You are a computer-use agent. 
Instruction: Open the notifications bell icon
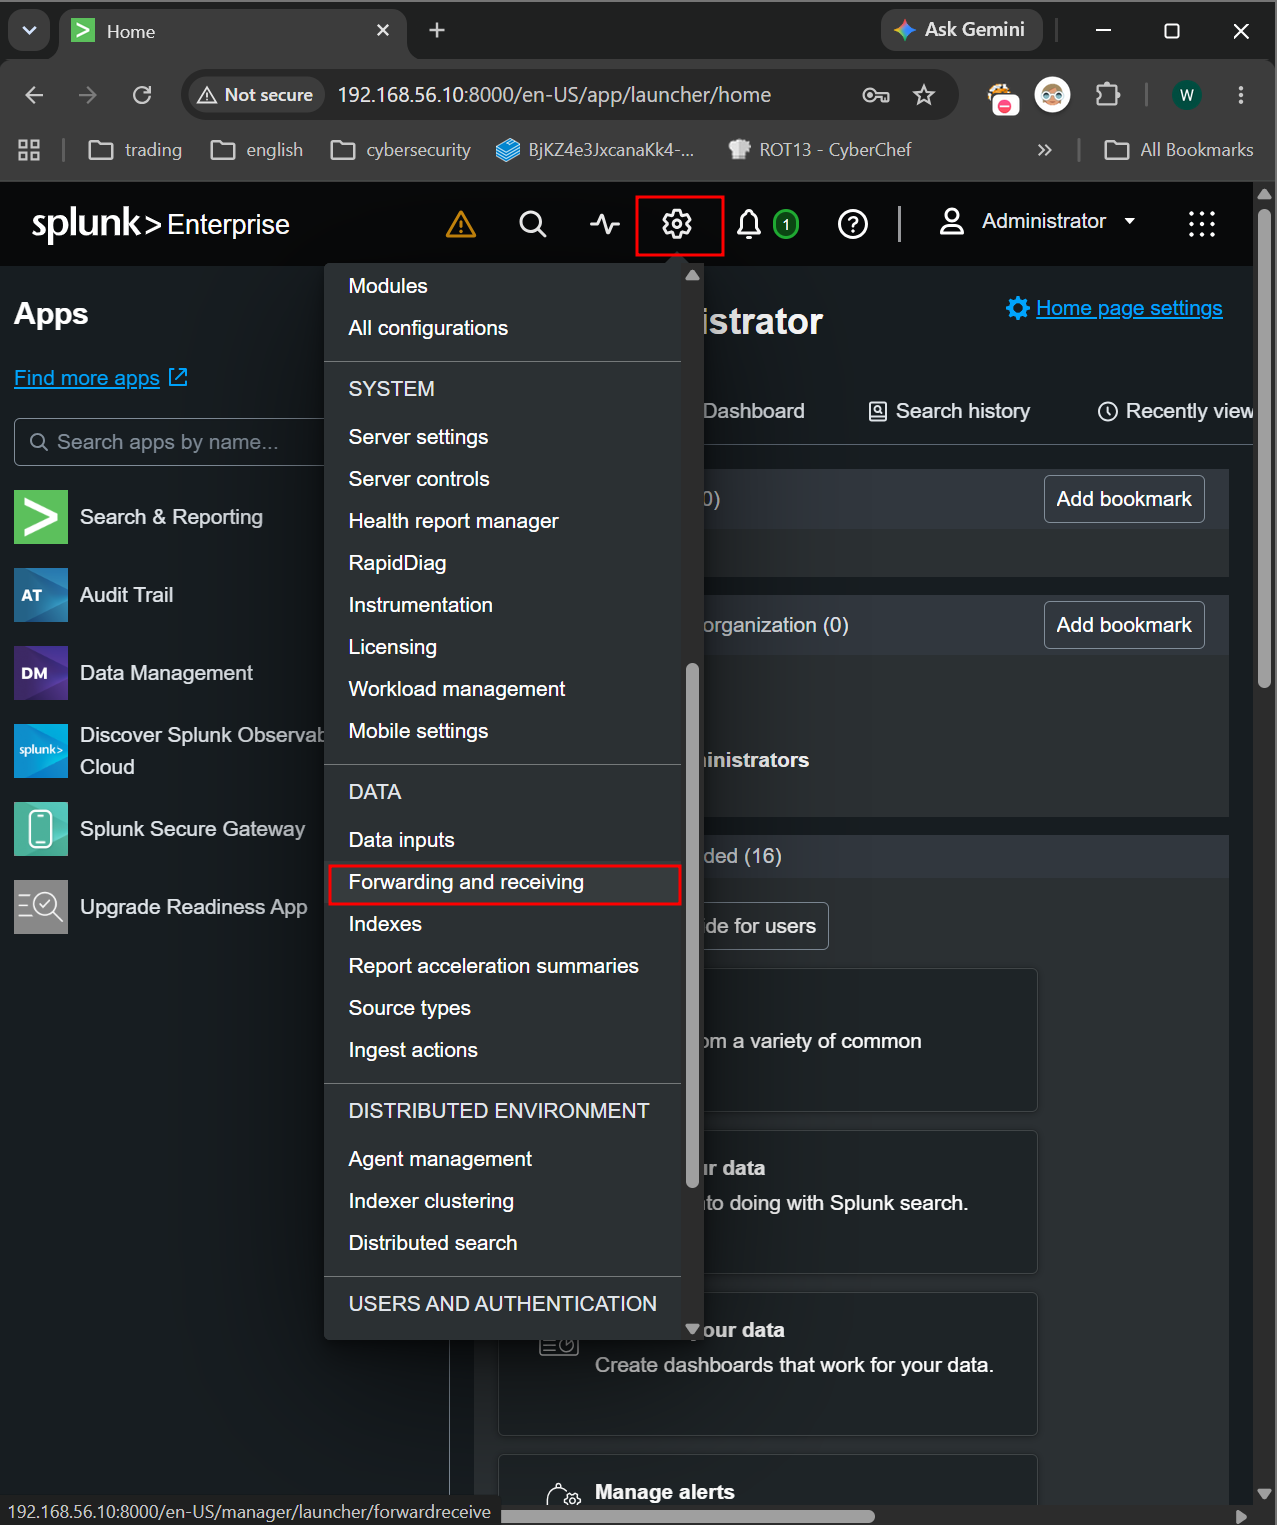pyautogui.click(x=749, y=224)
